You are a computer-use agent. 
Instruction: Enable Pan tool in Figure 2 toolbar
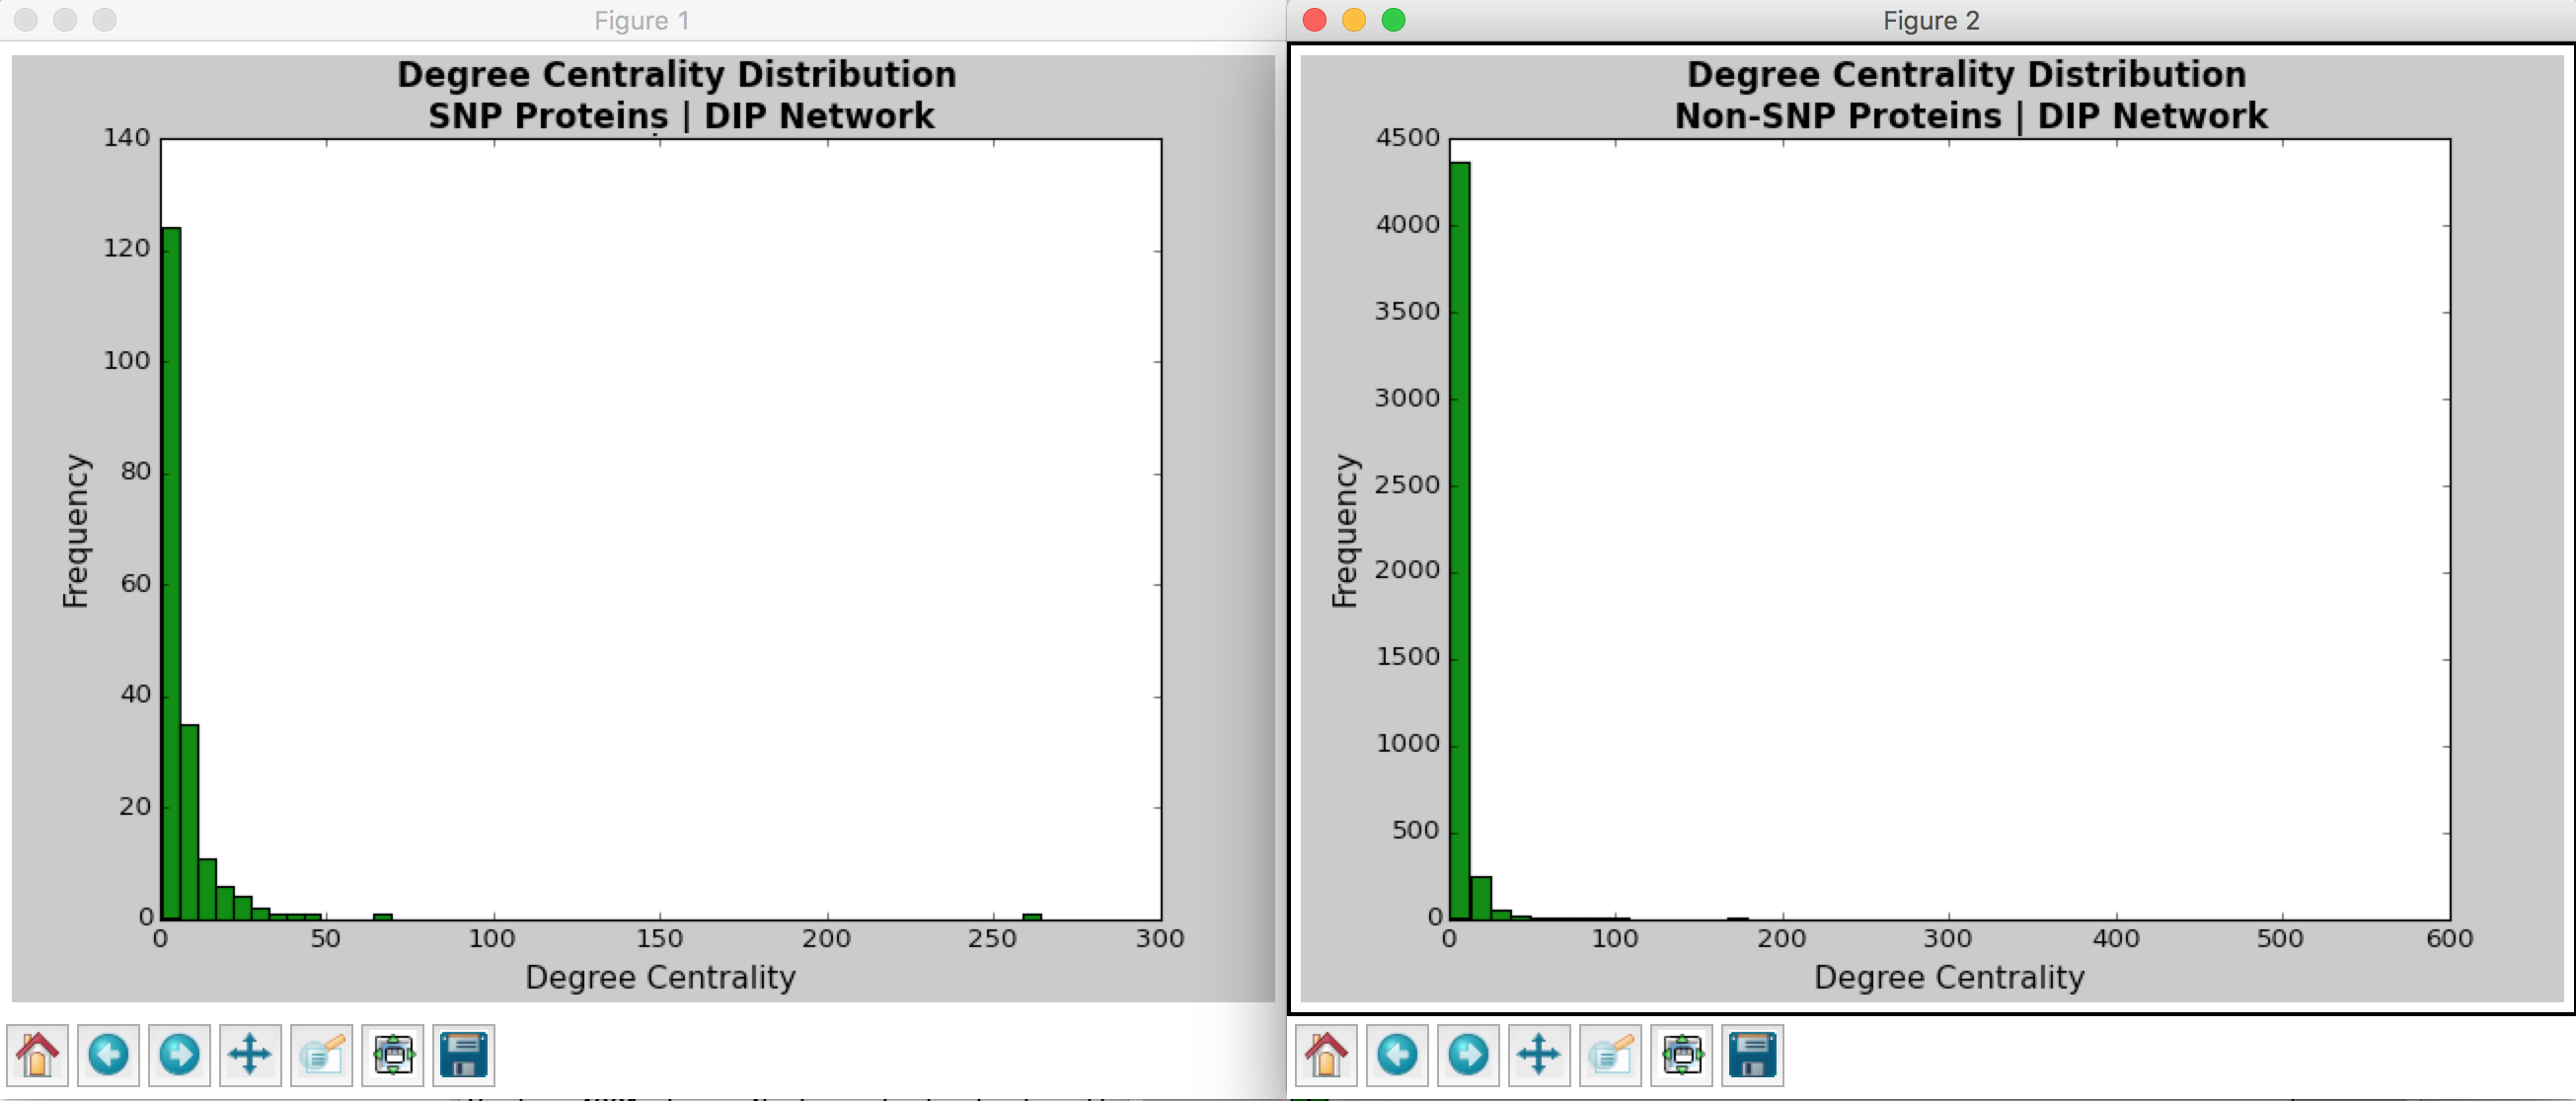1539,1054
